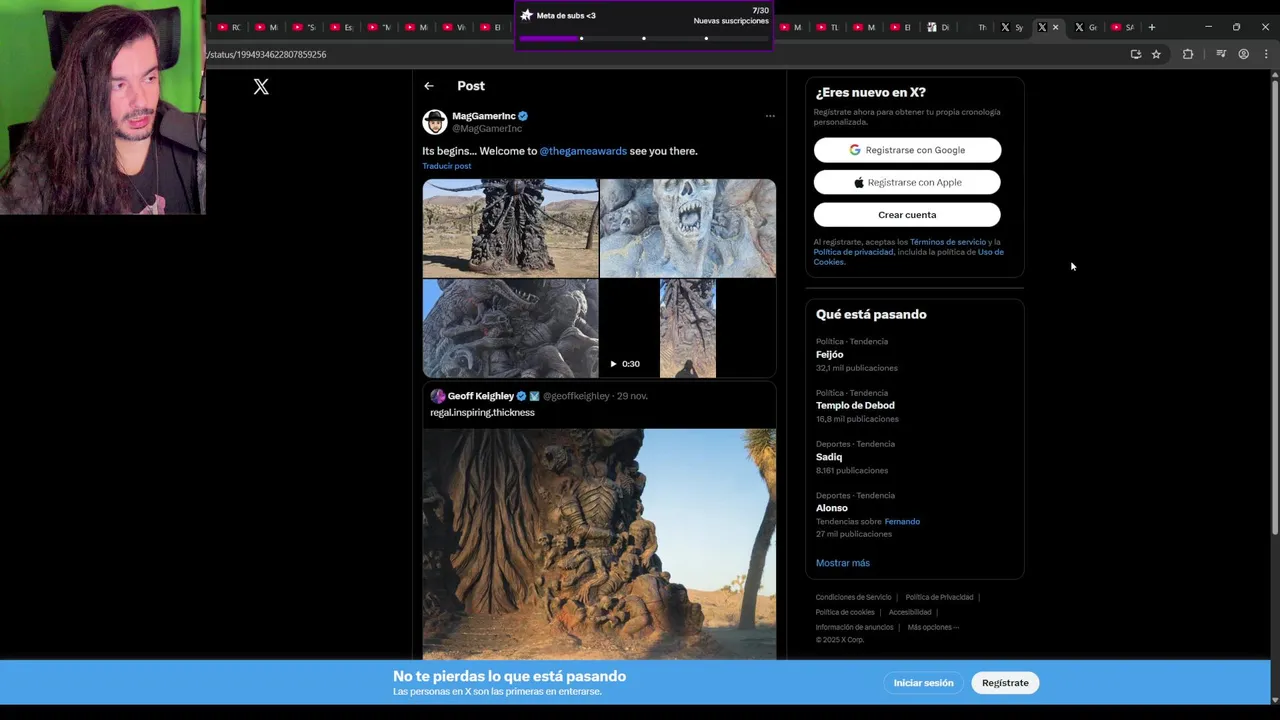This screenshot has width=1280, height=720.
Task: Go back using the Post arrow
Action: pos(429,86)
